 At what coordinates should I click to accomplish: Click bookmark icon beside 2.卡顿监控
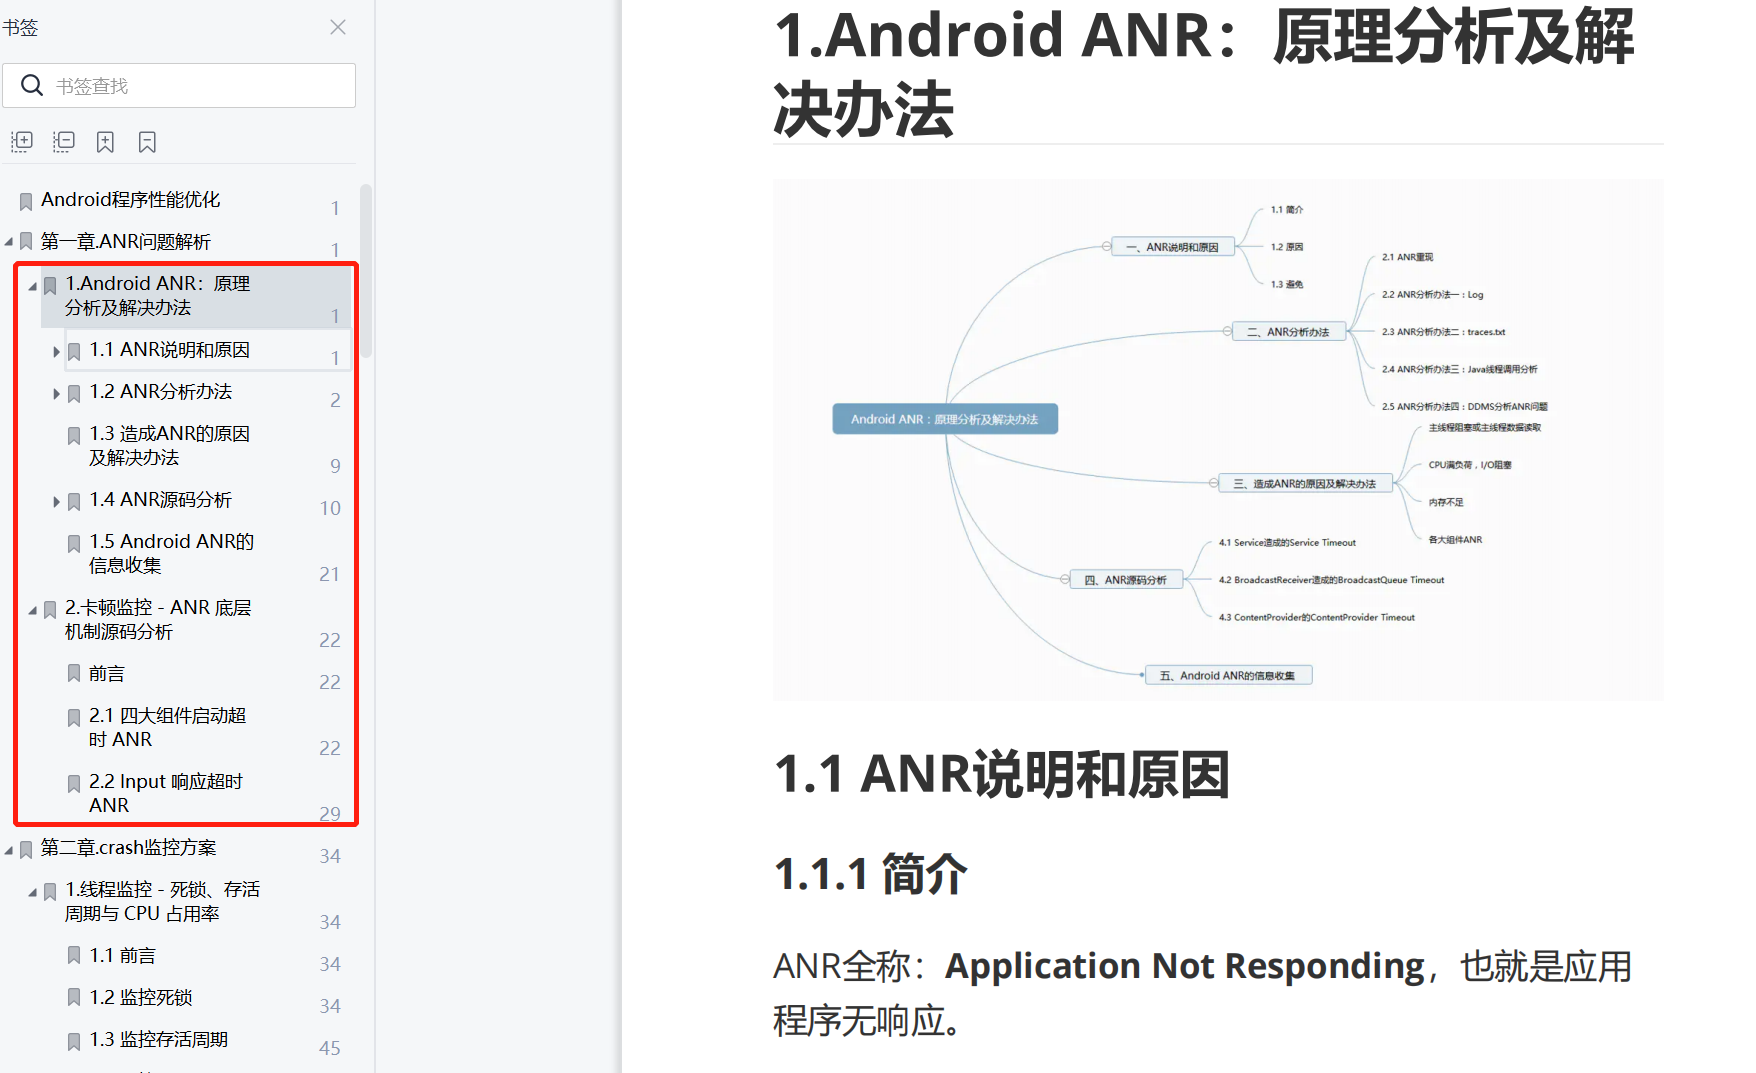(x=50, y=609)
